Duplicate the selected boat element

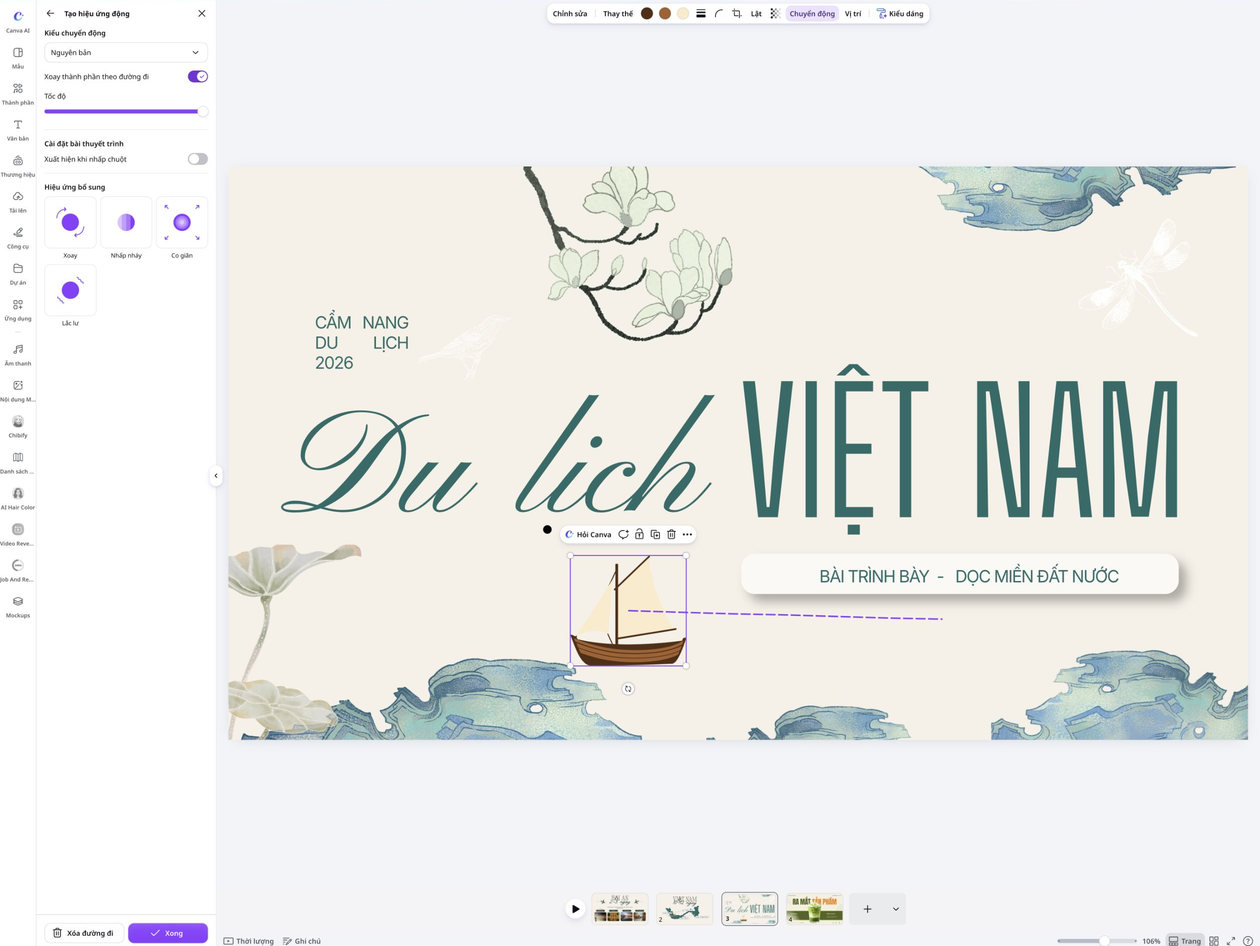pyautogui.click(x=655, y=534)
